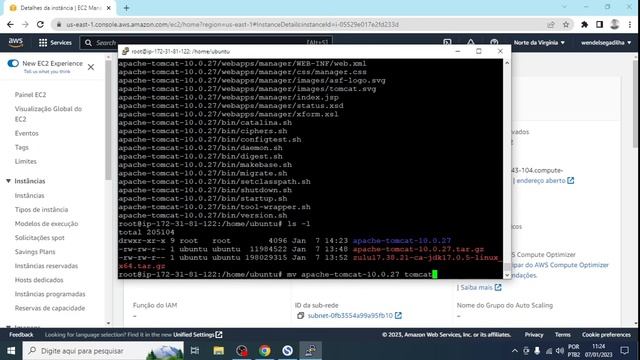Toggle the New EC2 Experience switch
Image resolution: width=640 pixels, height=360 pixels.
click(13, 63)
